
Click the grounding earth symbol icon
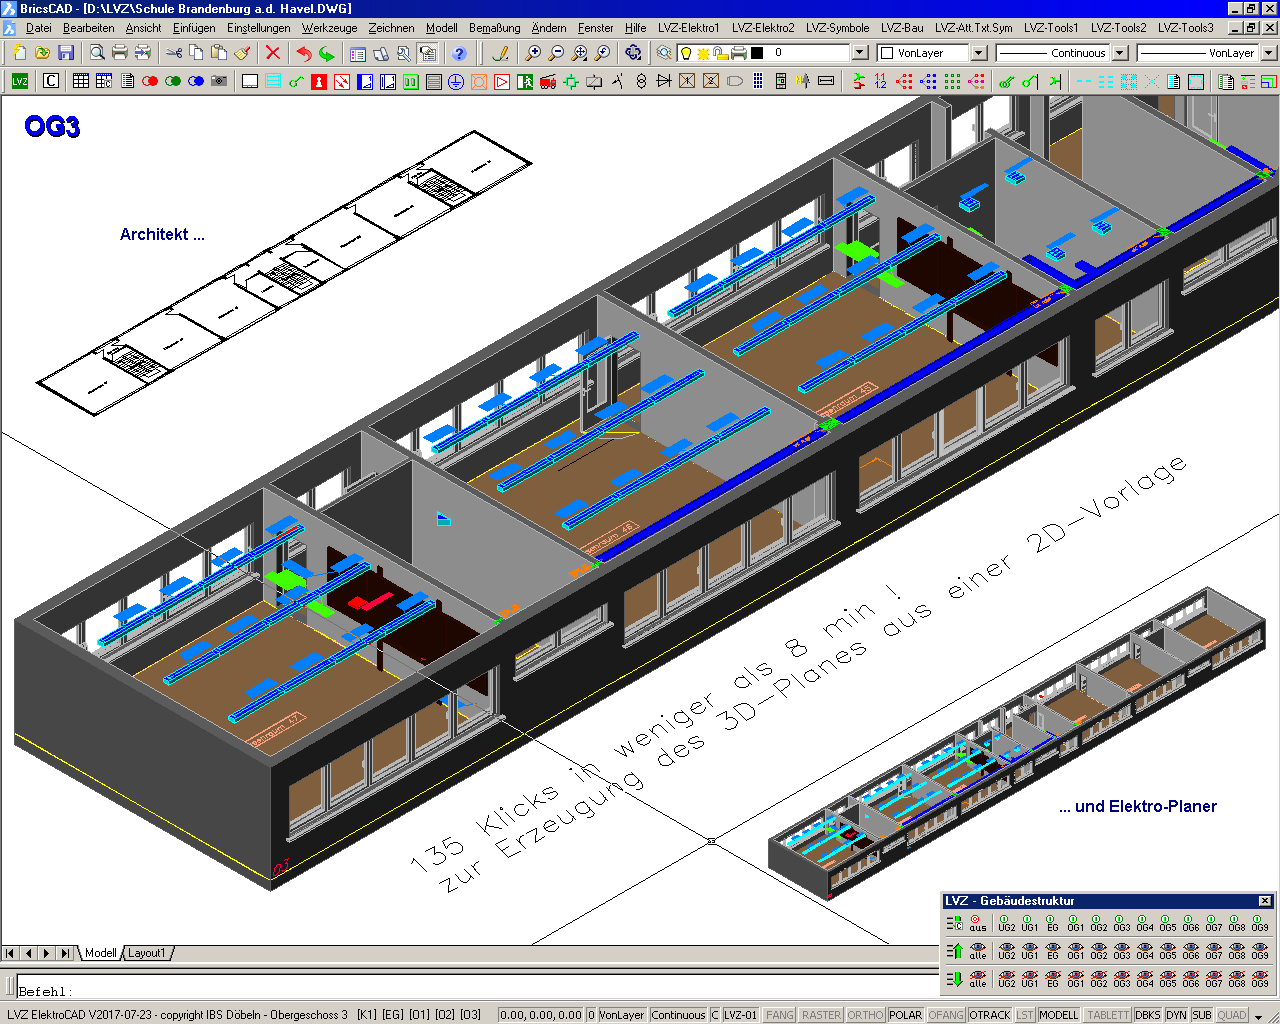click(456, 81)
